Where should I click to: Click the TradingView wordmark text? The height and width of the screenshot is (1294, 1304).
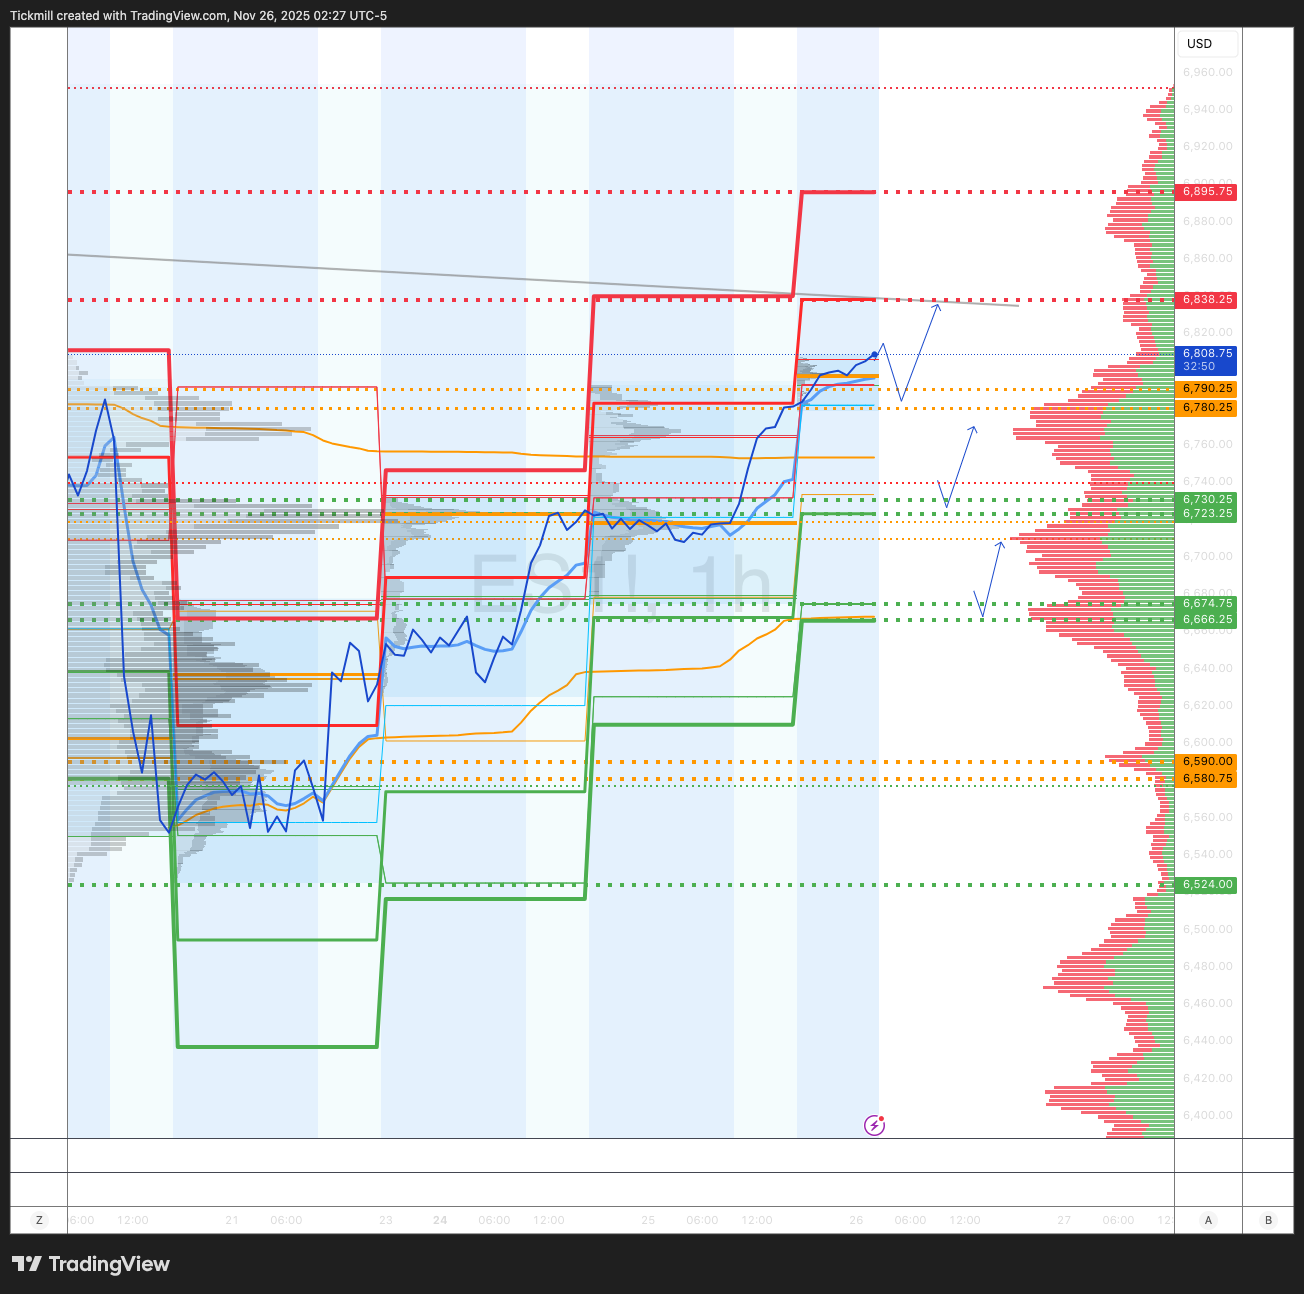tap(109, 1264)
